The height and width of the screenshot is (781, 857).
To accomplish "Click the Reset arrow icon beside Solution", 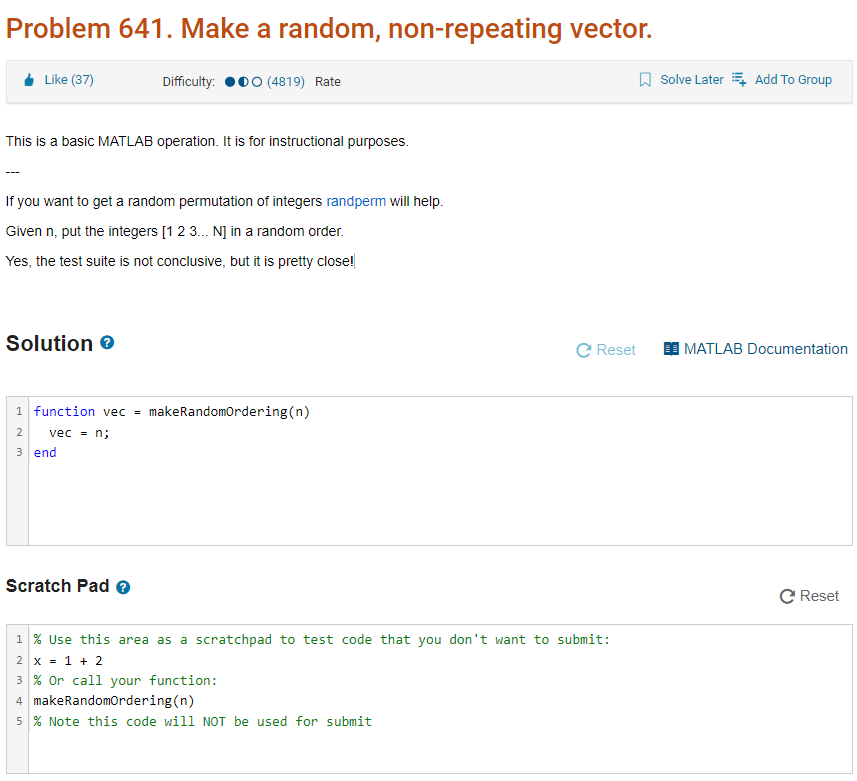I will [582, 349].
